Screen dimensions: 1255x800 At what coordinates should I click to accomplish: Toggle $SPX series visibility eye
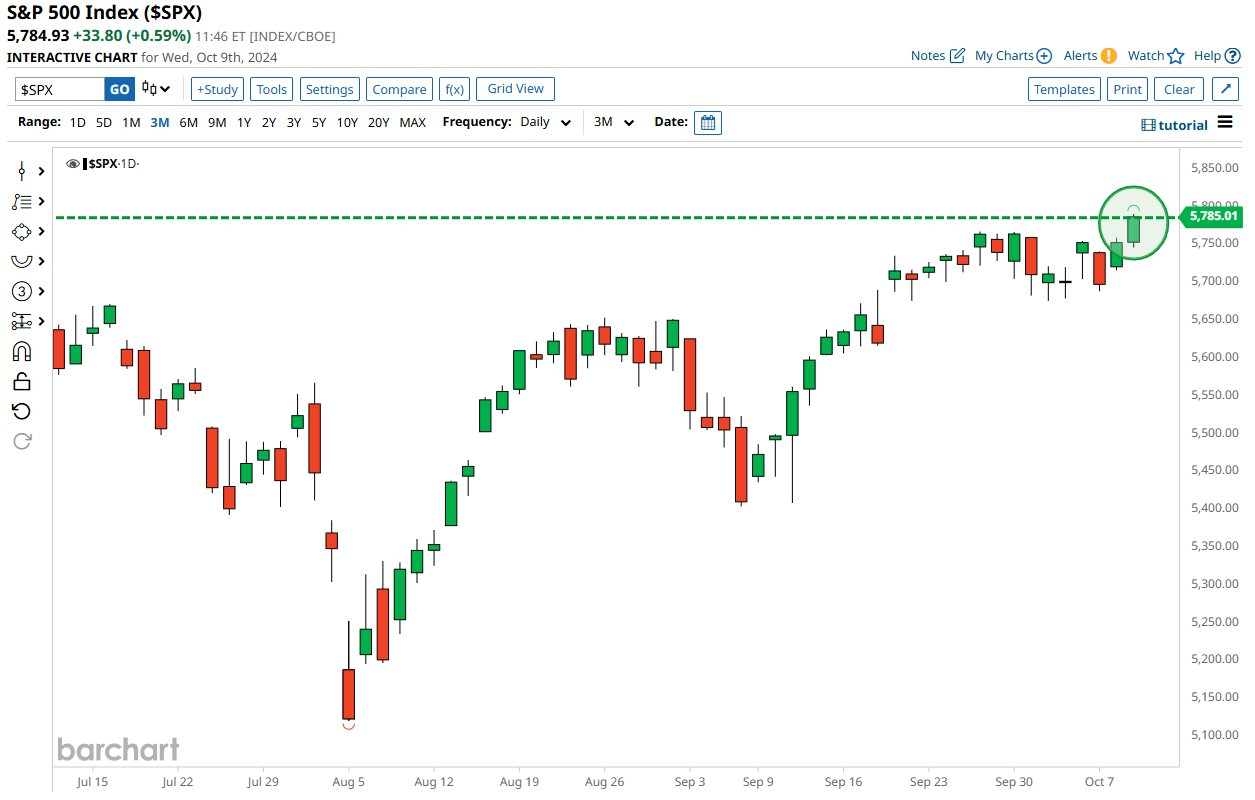coord(72,163)
